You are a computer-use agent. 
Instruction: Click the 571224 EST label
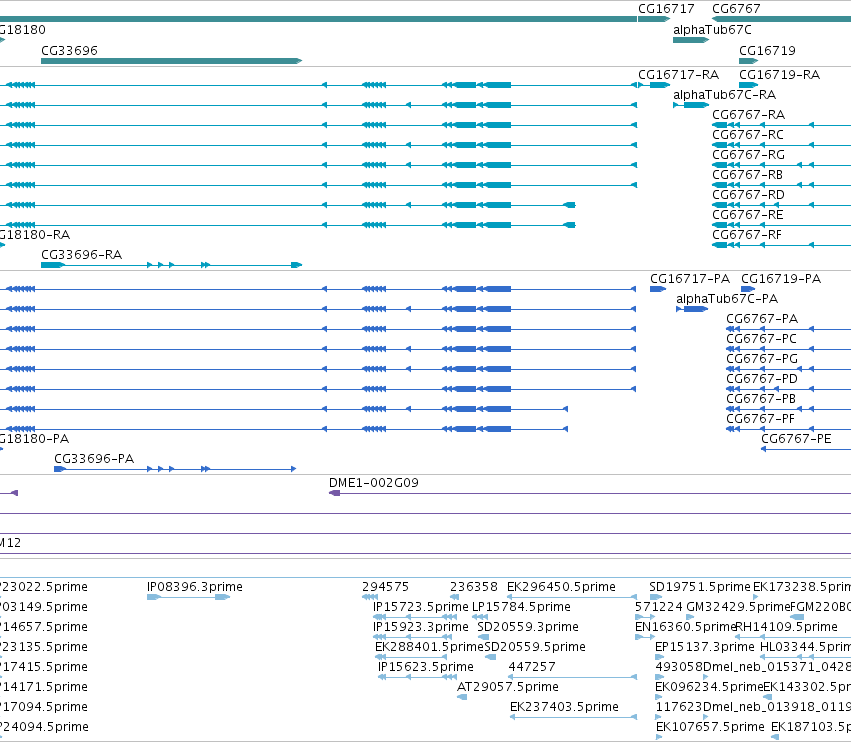(x=658, y=607)
